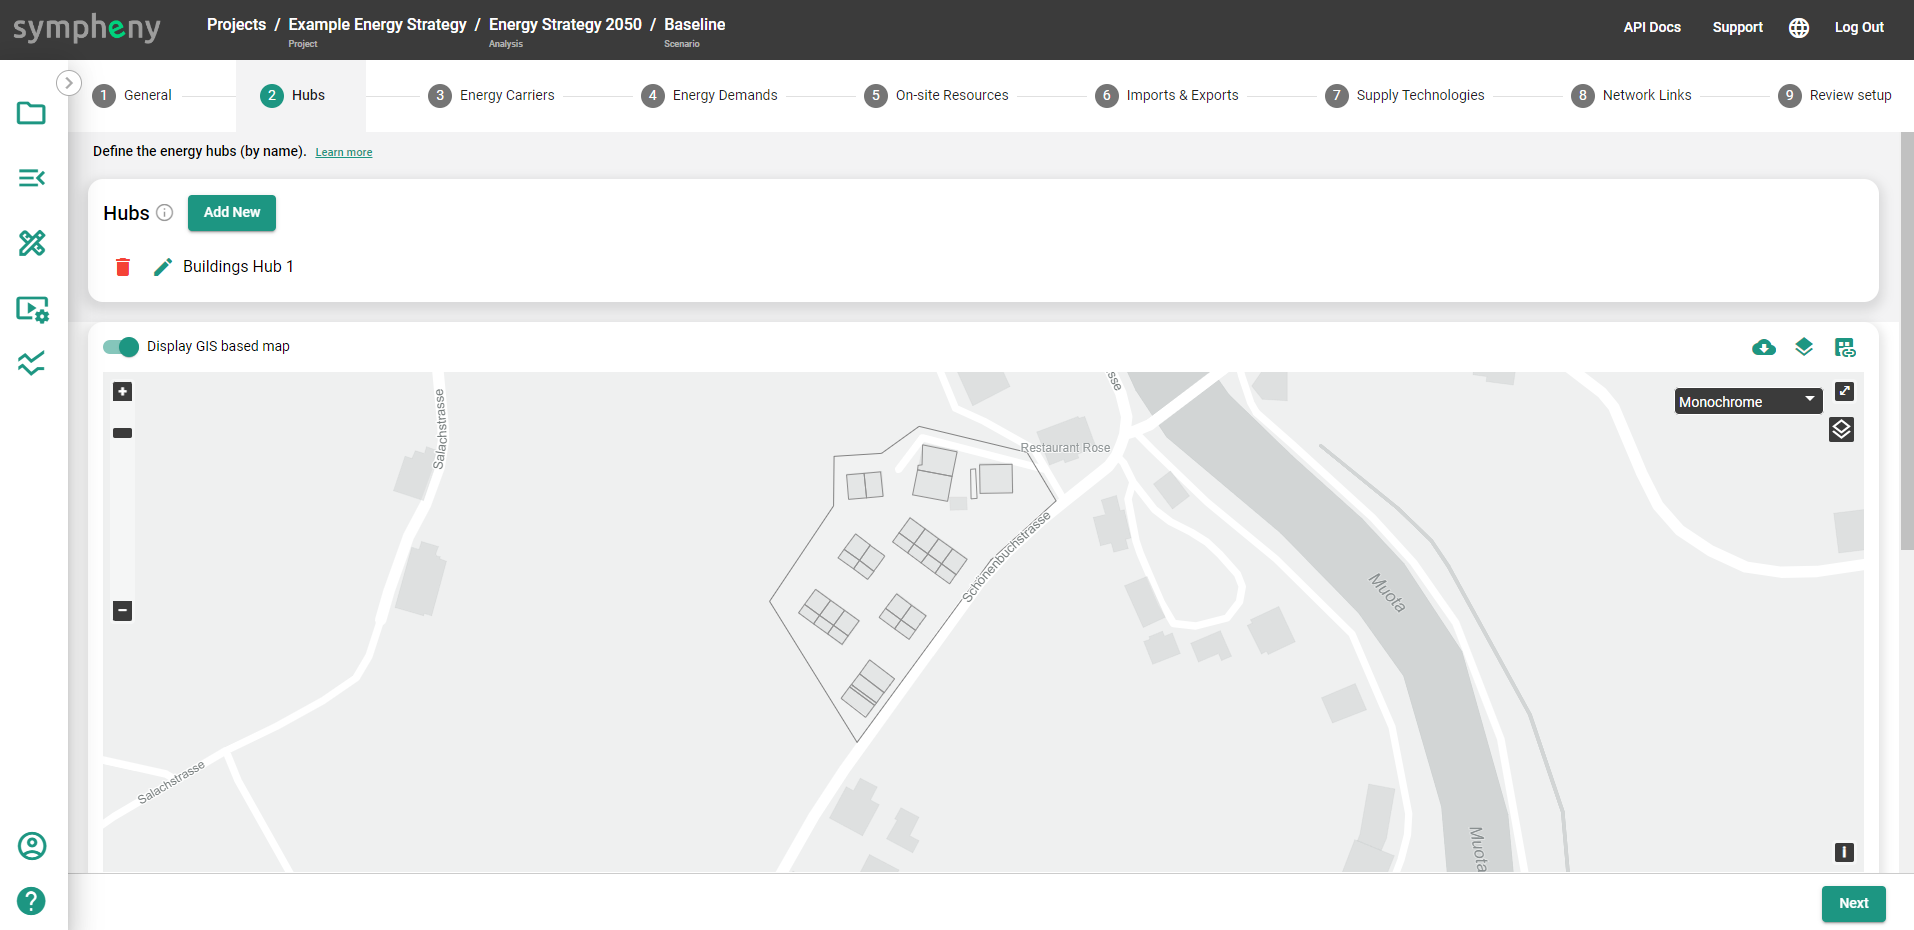
Task: Open the map layers stack icon
Action: pyautogui.click(x=1841, y=430)
